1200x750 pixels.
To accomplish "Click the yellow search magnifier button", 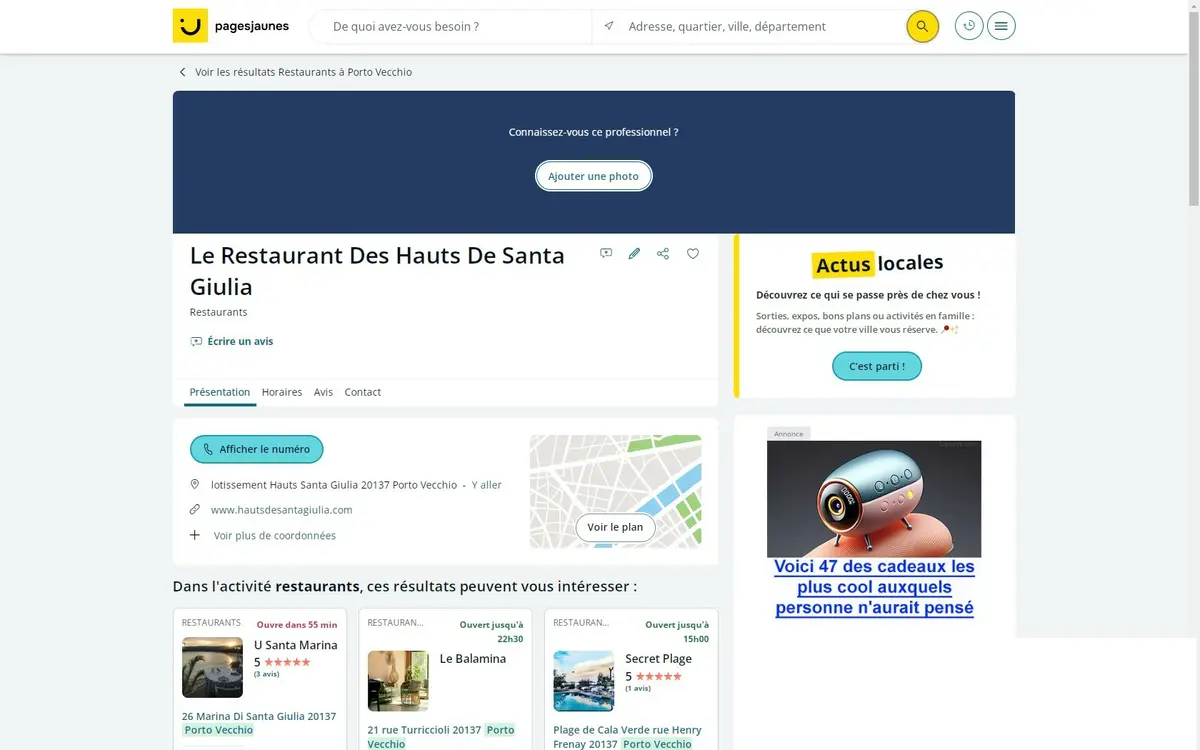I will click(x=922, y=26).
